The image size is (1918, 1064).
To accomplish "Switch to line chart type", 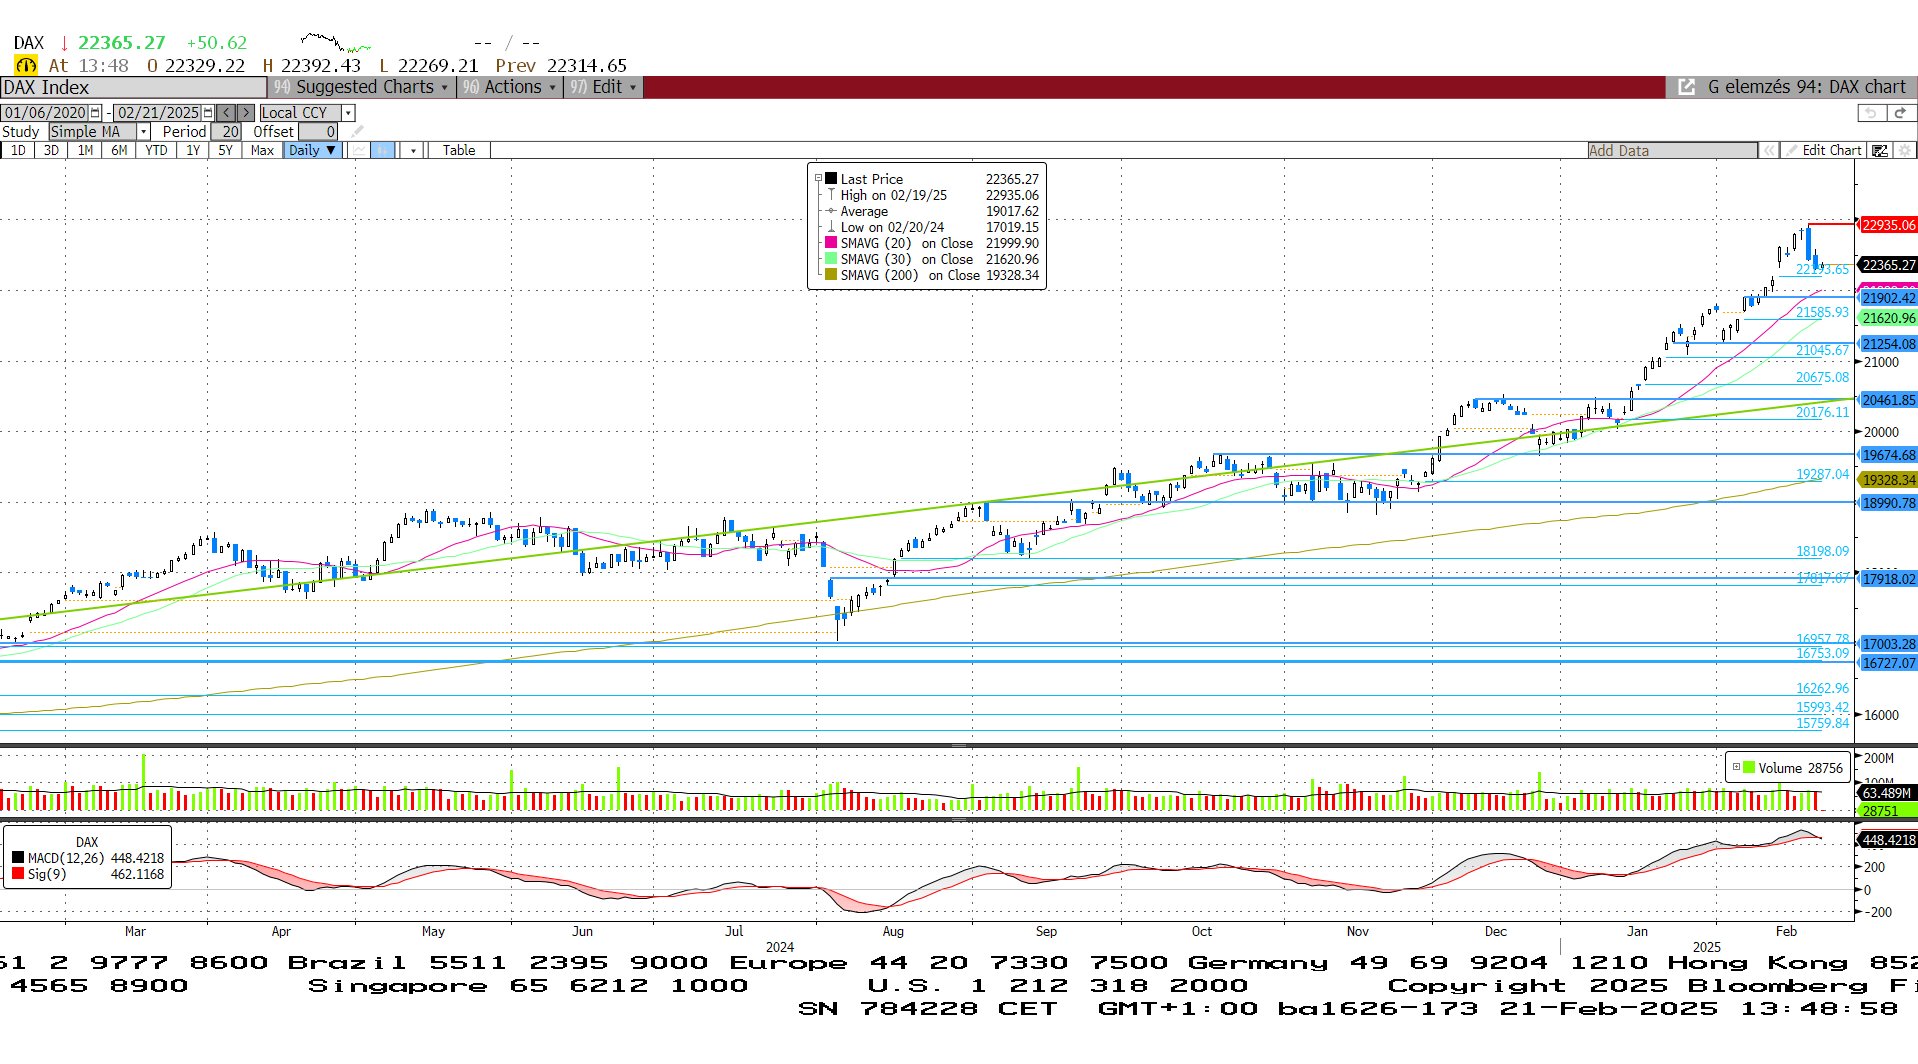I will (x=359, y=150).
